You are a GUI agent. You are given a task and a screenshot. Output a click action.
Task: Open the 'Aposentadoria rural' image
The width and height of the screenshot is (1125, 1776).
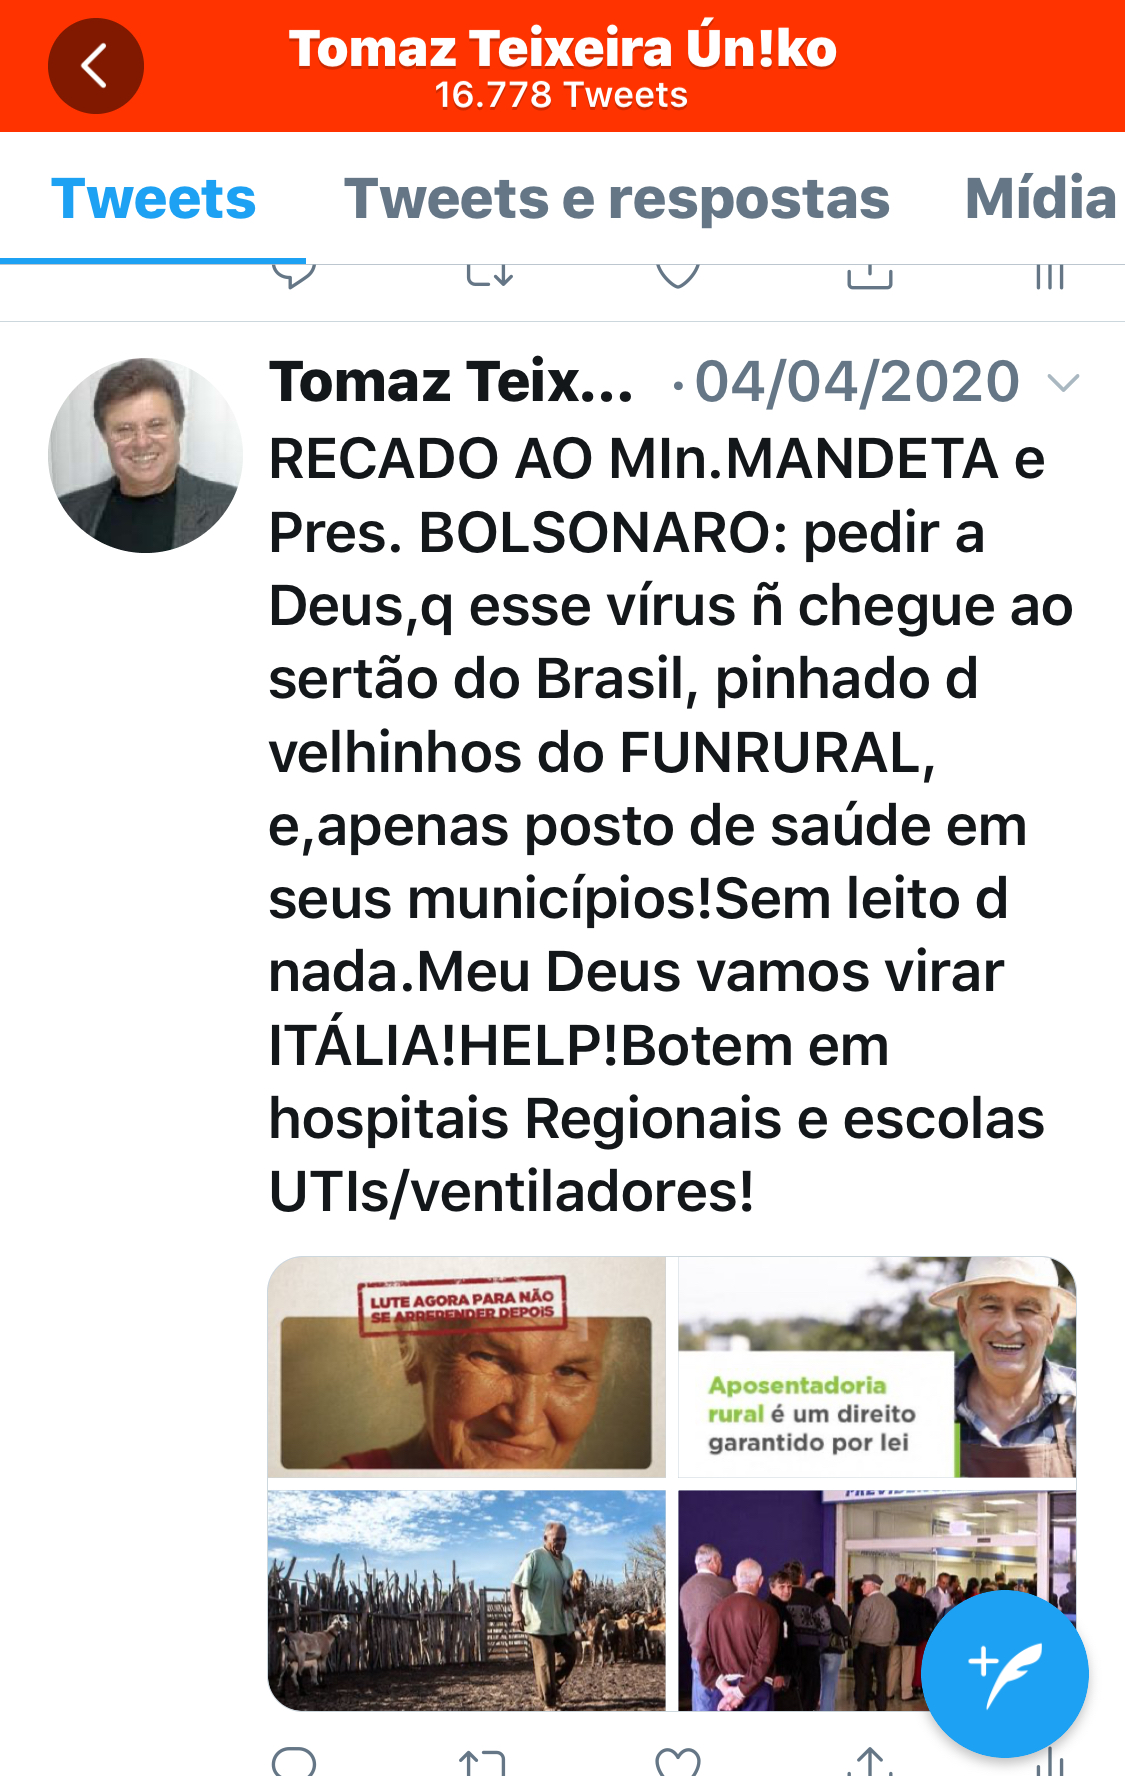coord(877,1367)
